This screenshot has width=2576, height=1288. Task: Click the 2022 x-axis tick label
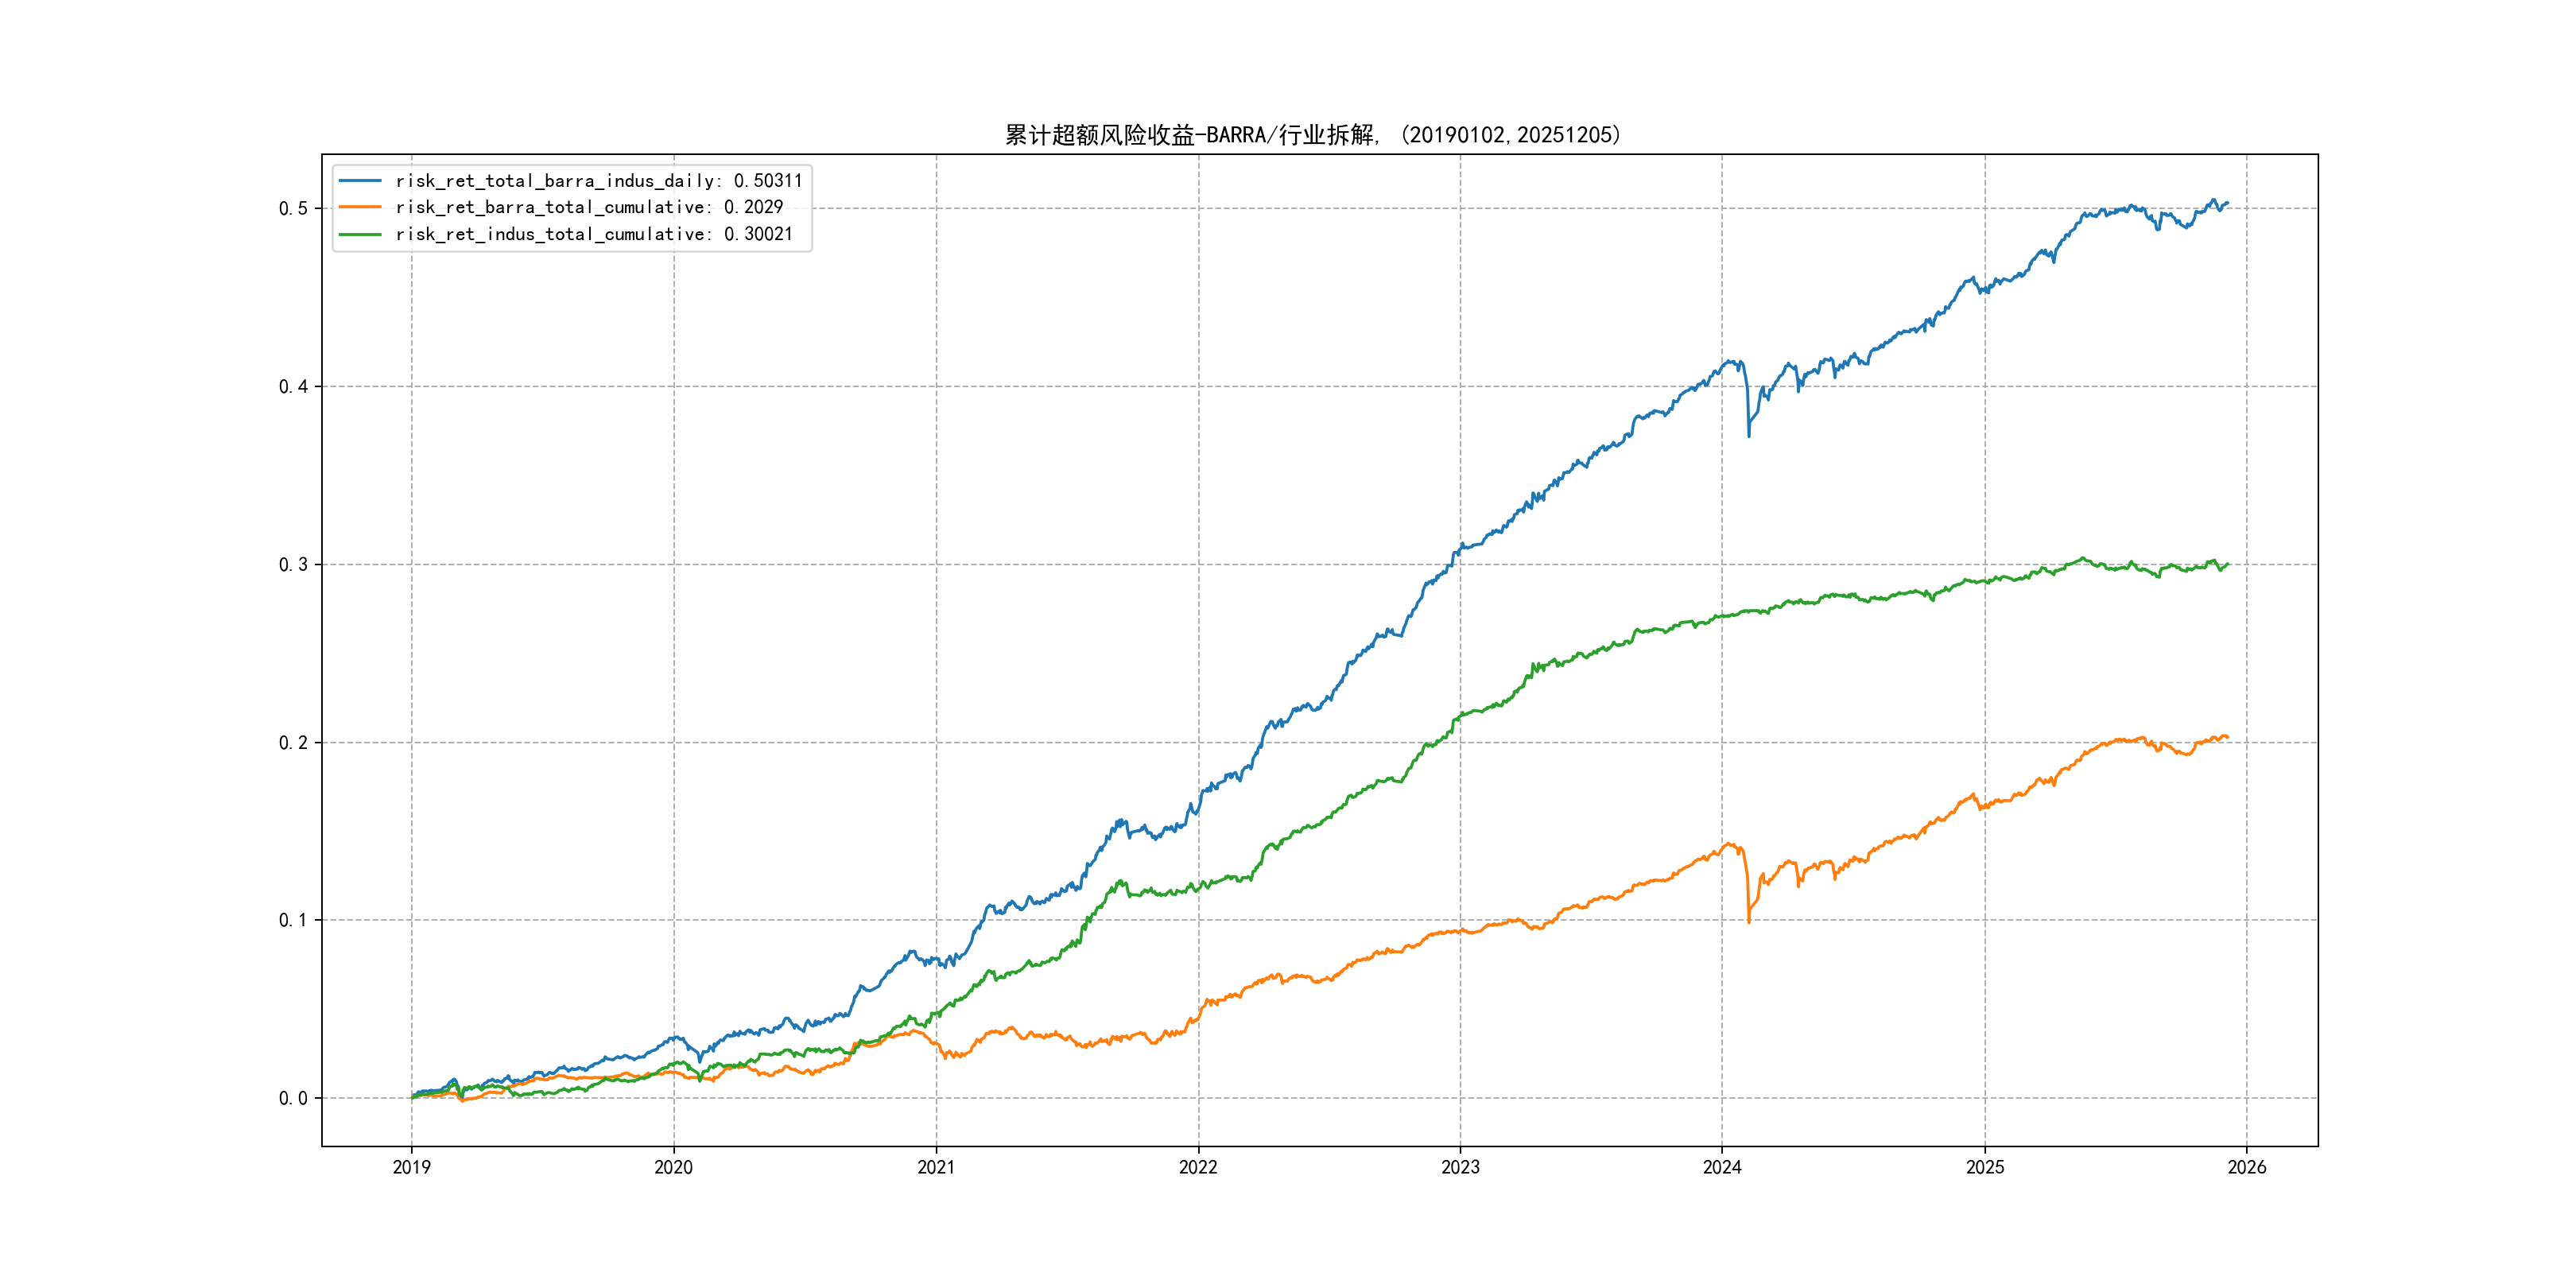pyautogui.click(x=1198, y=1167)
